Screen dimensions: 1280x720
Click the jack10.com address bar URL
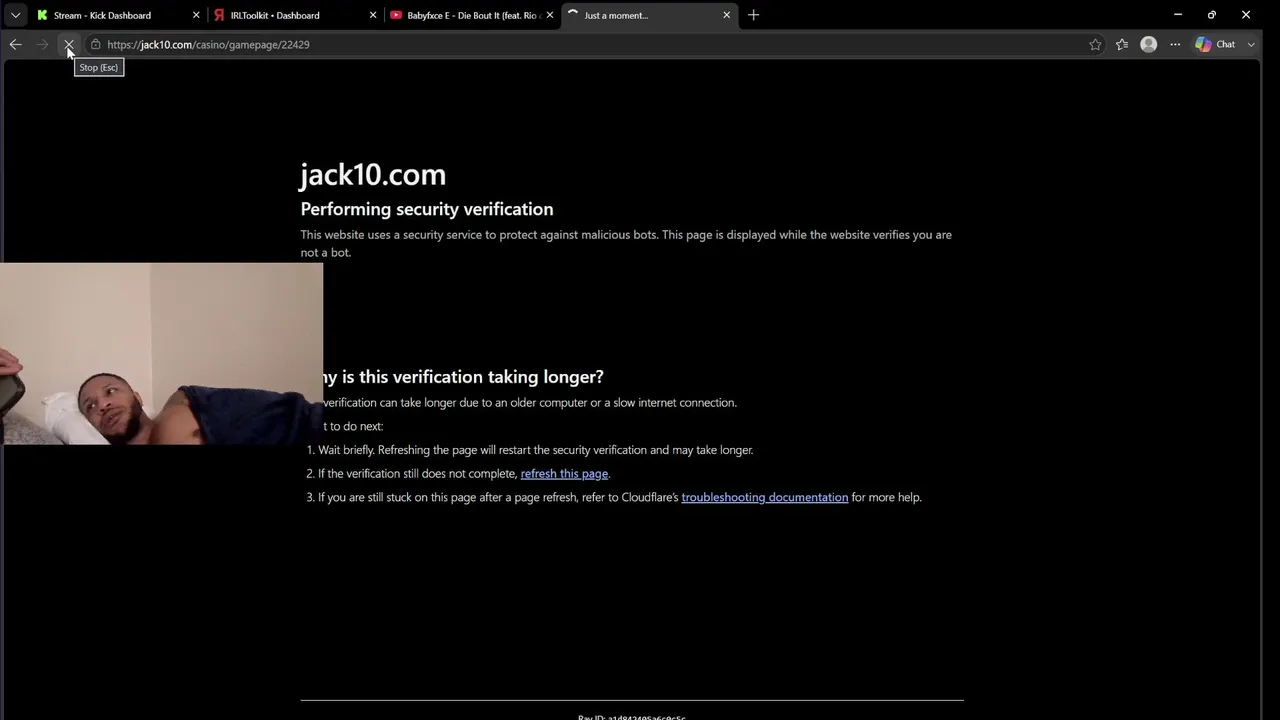[208, 44]
